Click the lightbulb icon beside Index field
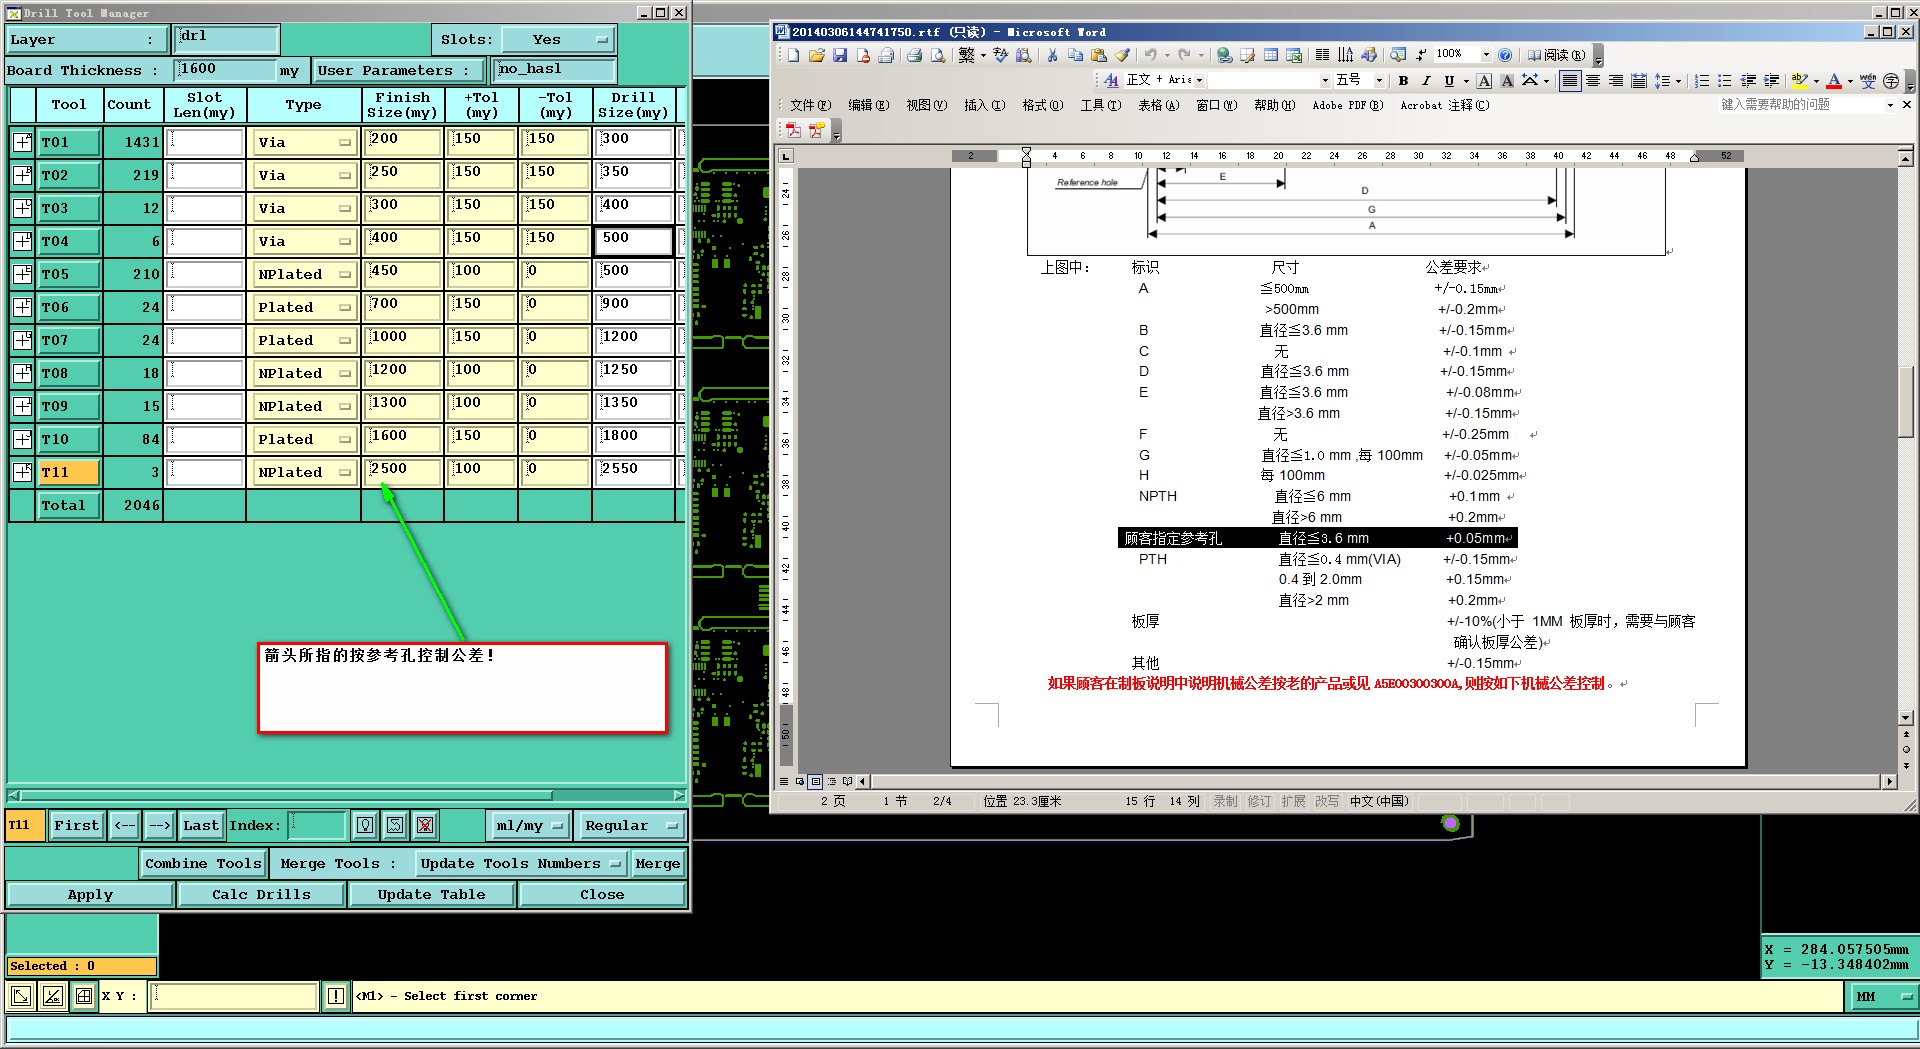 [366, 825]
